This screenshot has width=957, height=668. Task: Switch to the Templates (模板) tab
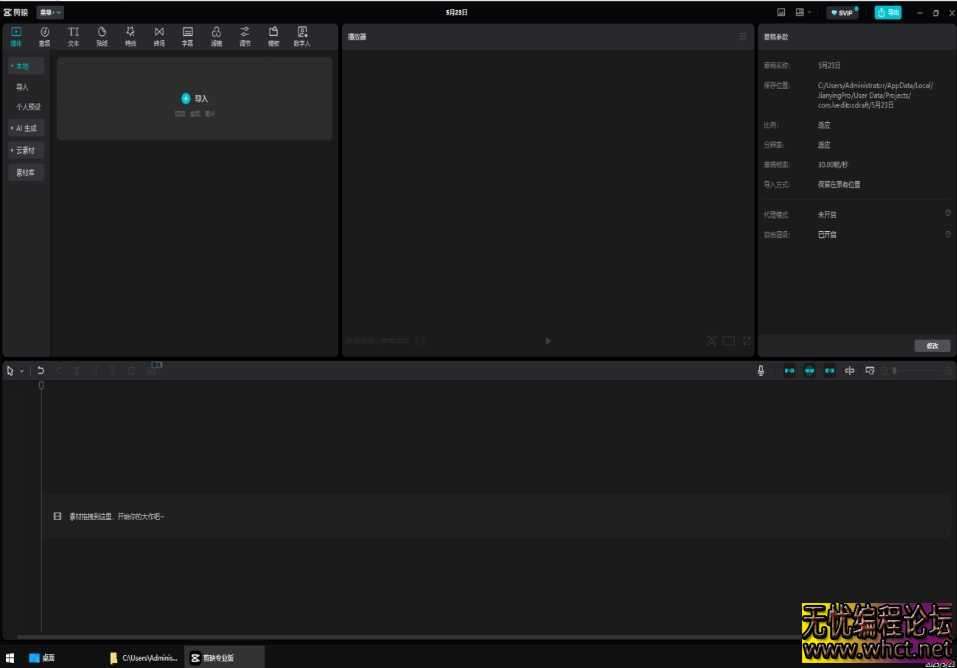[x=273, y=36]
